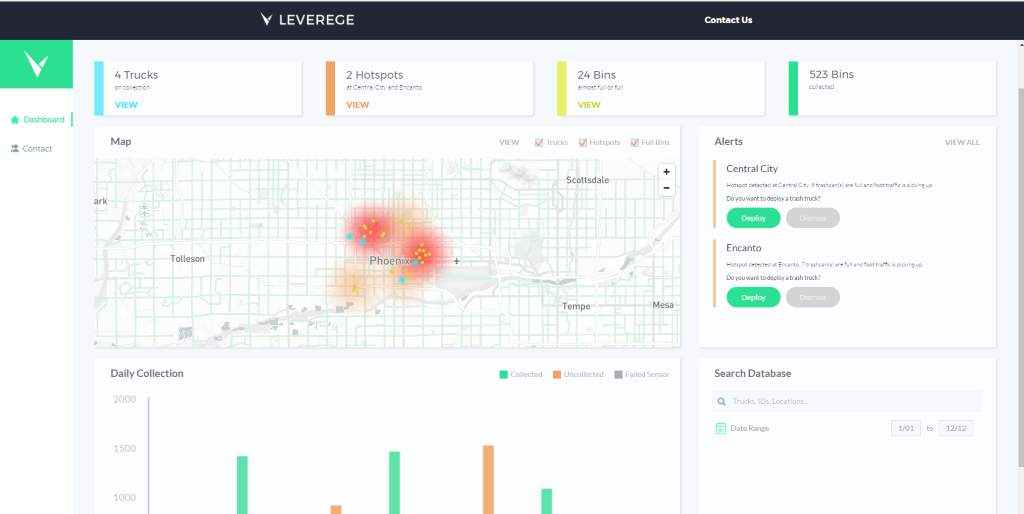Toggle the Hotspots map checkbox
Screen dimensions: 1024x514
click(x=583, y=142)
